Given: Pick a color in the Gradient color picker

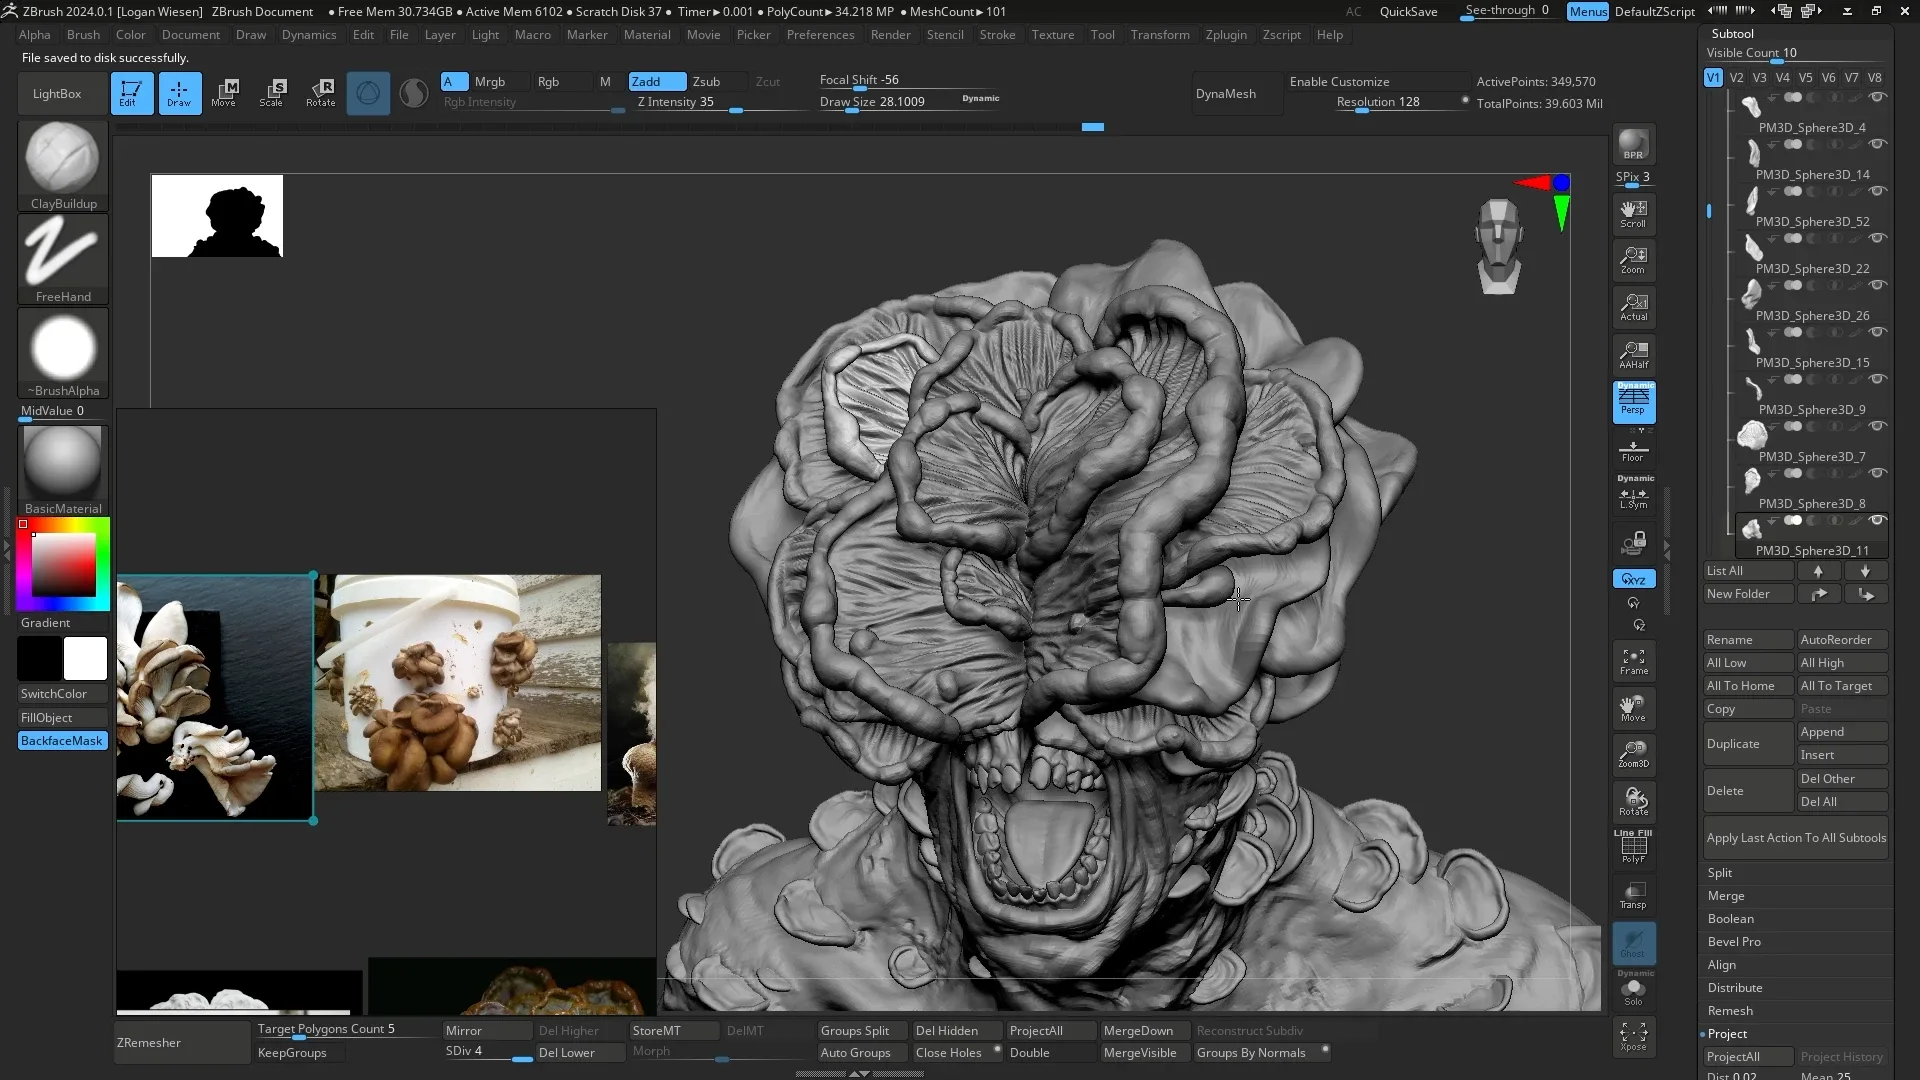Looking at the screenshot, I should [x=62, y=563].
